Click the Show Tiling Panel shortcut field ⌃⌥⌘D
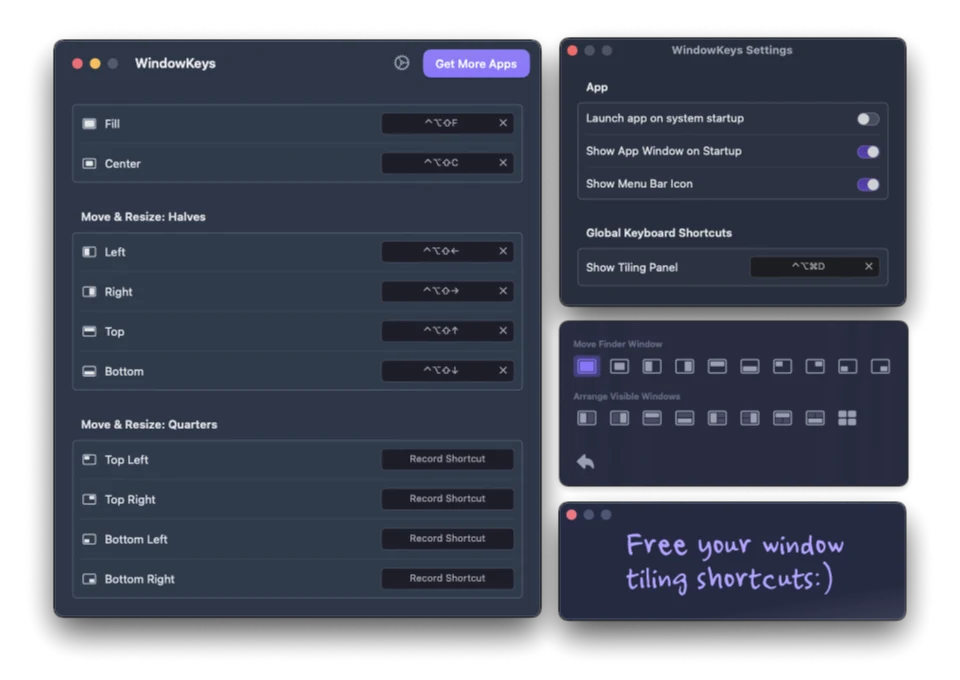Image resolution: width=960 pixels, height=680 pixels. (814, 266)
